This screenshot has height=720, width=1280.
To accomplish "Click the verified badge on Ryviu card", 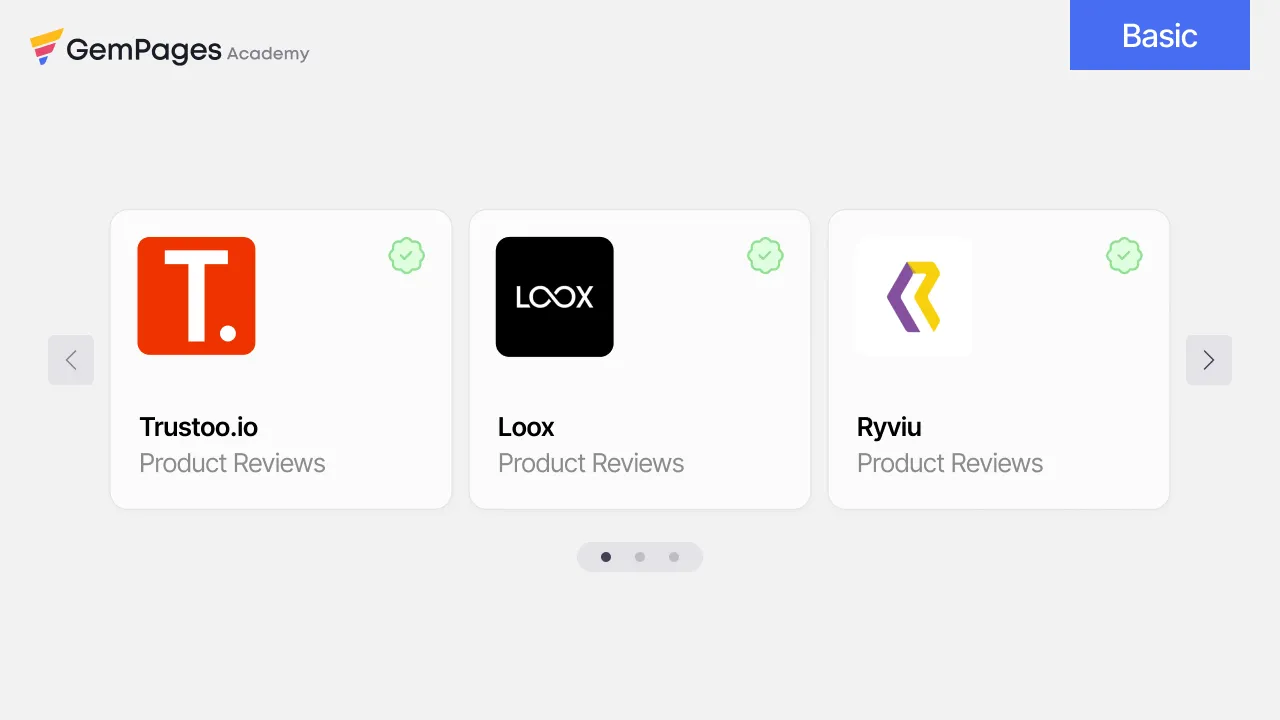I will pos(1123,255).
